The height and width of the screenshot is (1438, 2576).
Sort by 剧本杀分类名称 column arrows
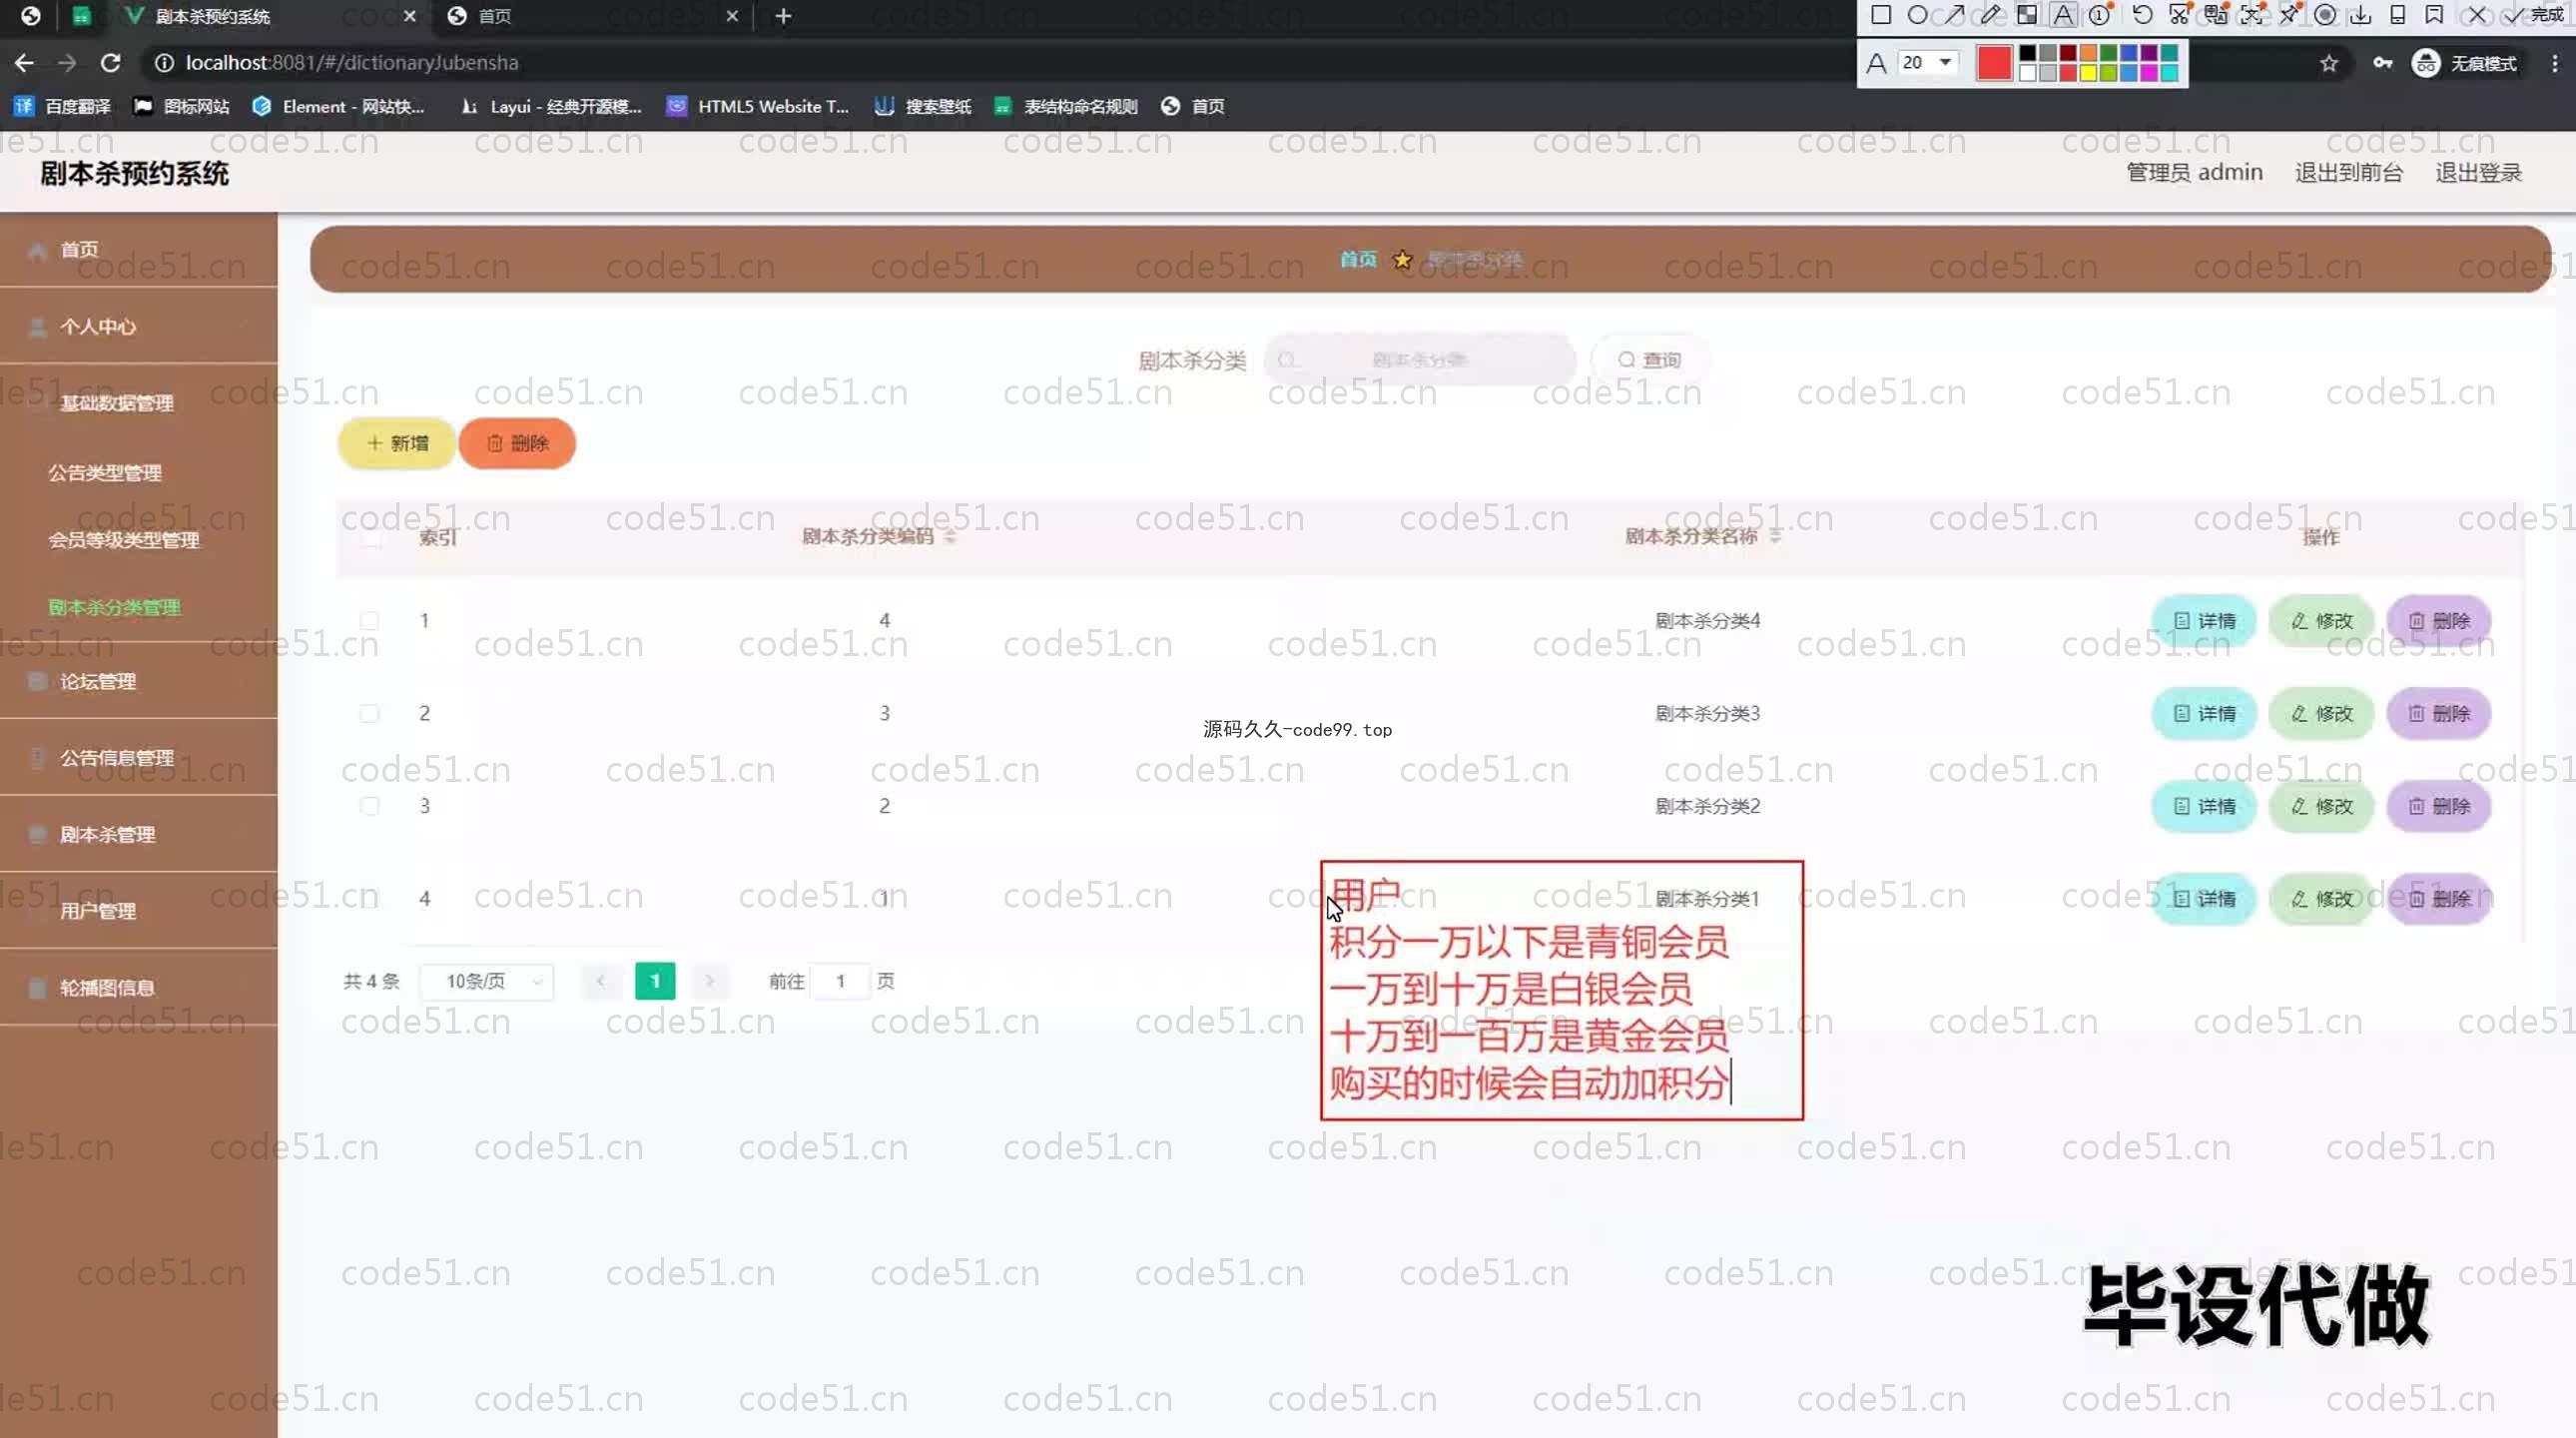coord(1775,537)
